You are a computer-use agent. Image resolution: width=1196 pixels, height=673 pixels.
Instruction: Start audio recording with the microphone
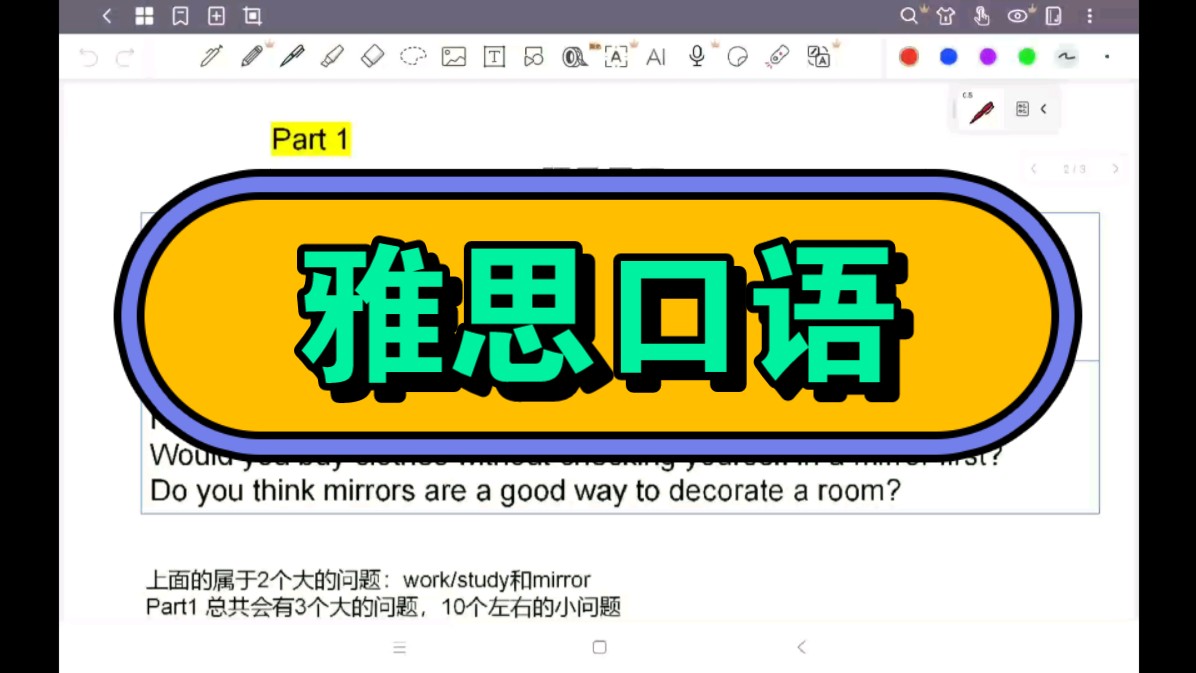(696, 56)
